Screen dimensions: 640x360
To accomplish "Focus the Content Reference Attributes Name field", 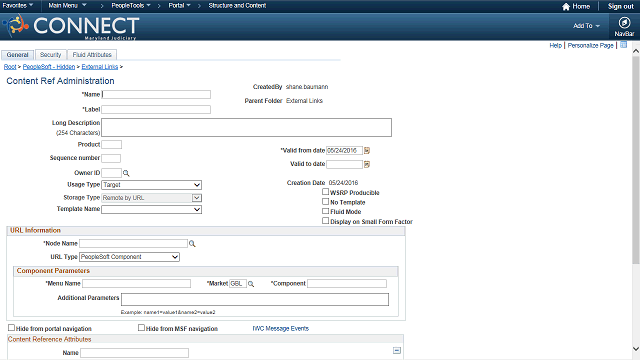I will [x=134, y=353].
